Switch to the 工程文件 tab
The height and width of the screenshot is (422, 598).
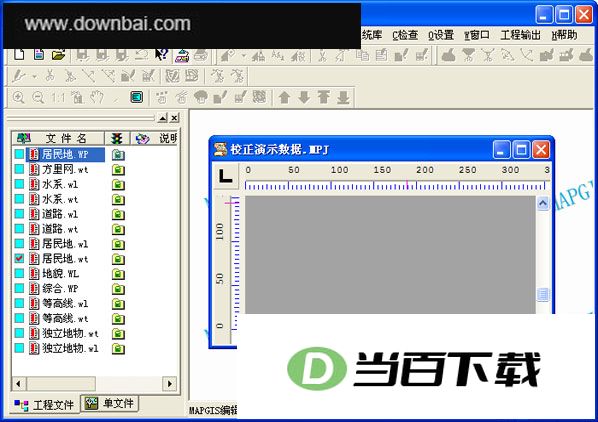44,404
